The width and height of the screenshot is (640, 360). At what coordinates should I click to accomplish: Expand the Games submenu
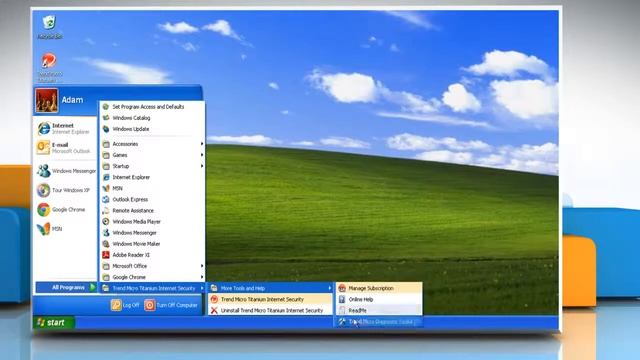pyautogui.click(x=153, y=155)
